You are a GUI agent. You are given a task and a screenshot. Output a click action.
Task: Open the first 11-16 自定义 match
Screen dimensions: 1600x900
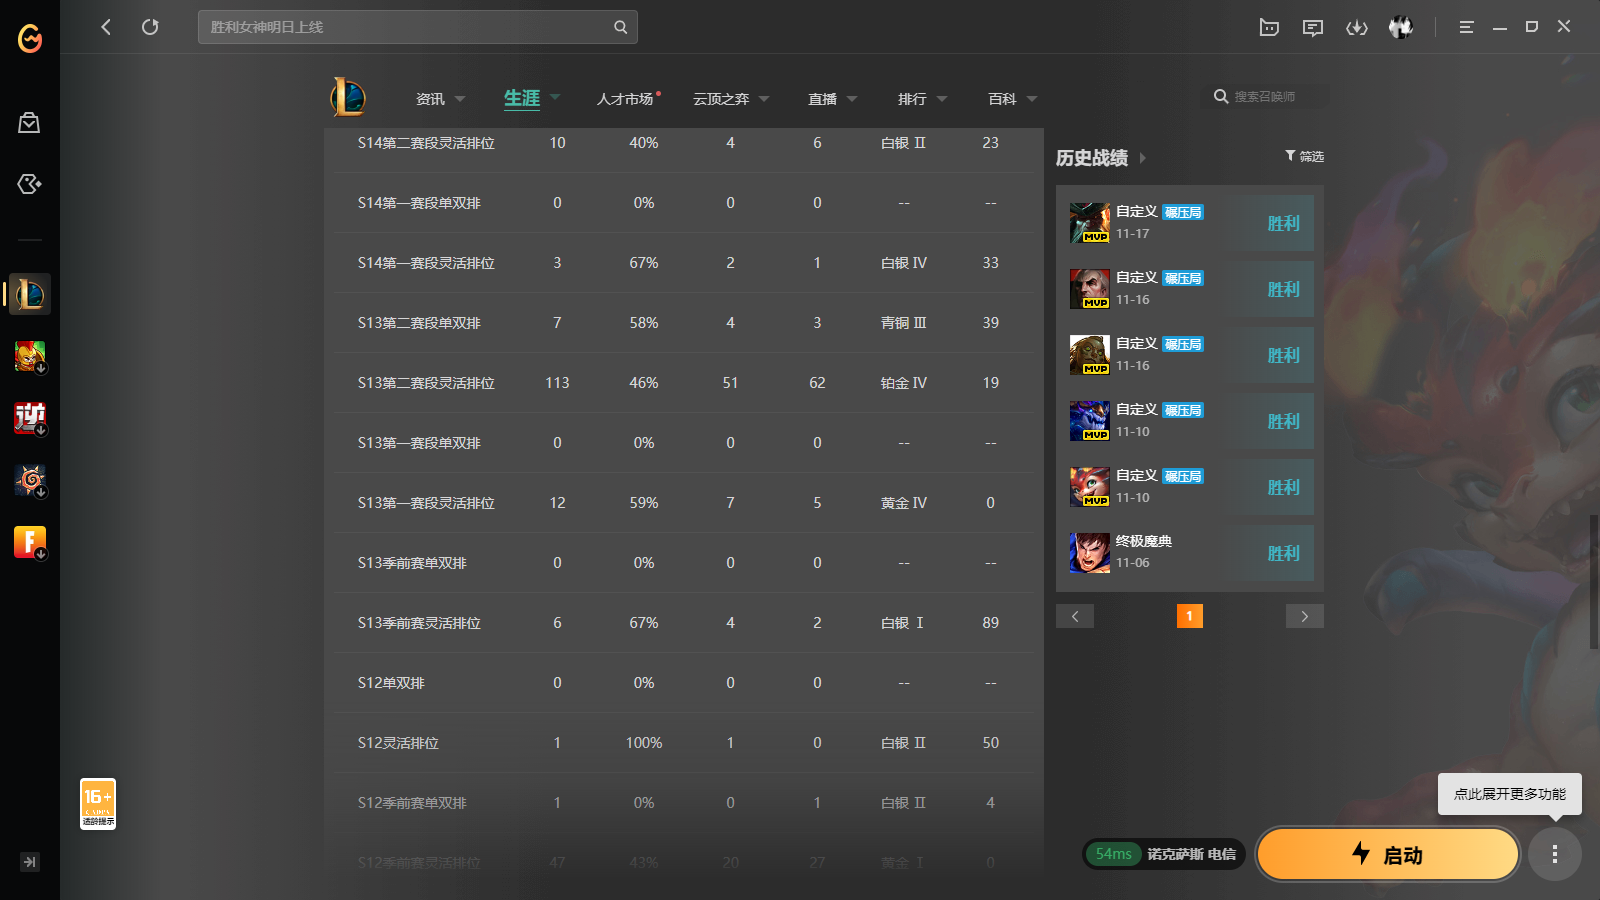point(1190,289)
